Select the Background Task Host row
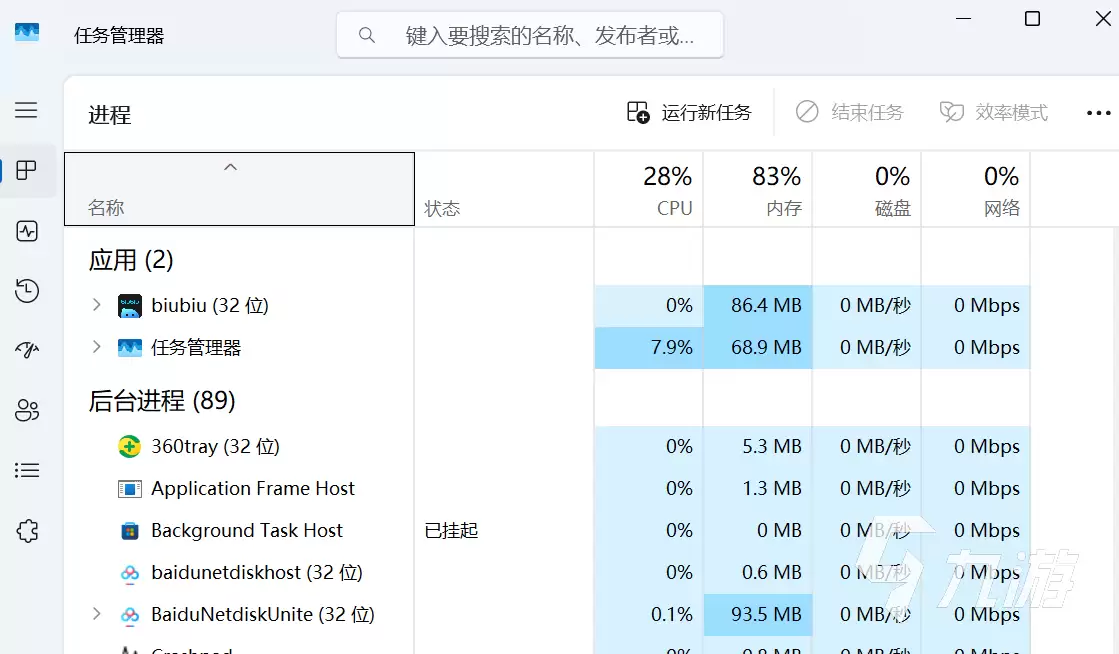Image resolution: width=1119 pixels, height=654 pixels. (x=547, y=531)
